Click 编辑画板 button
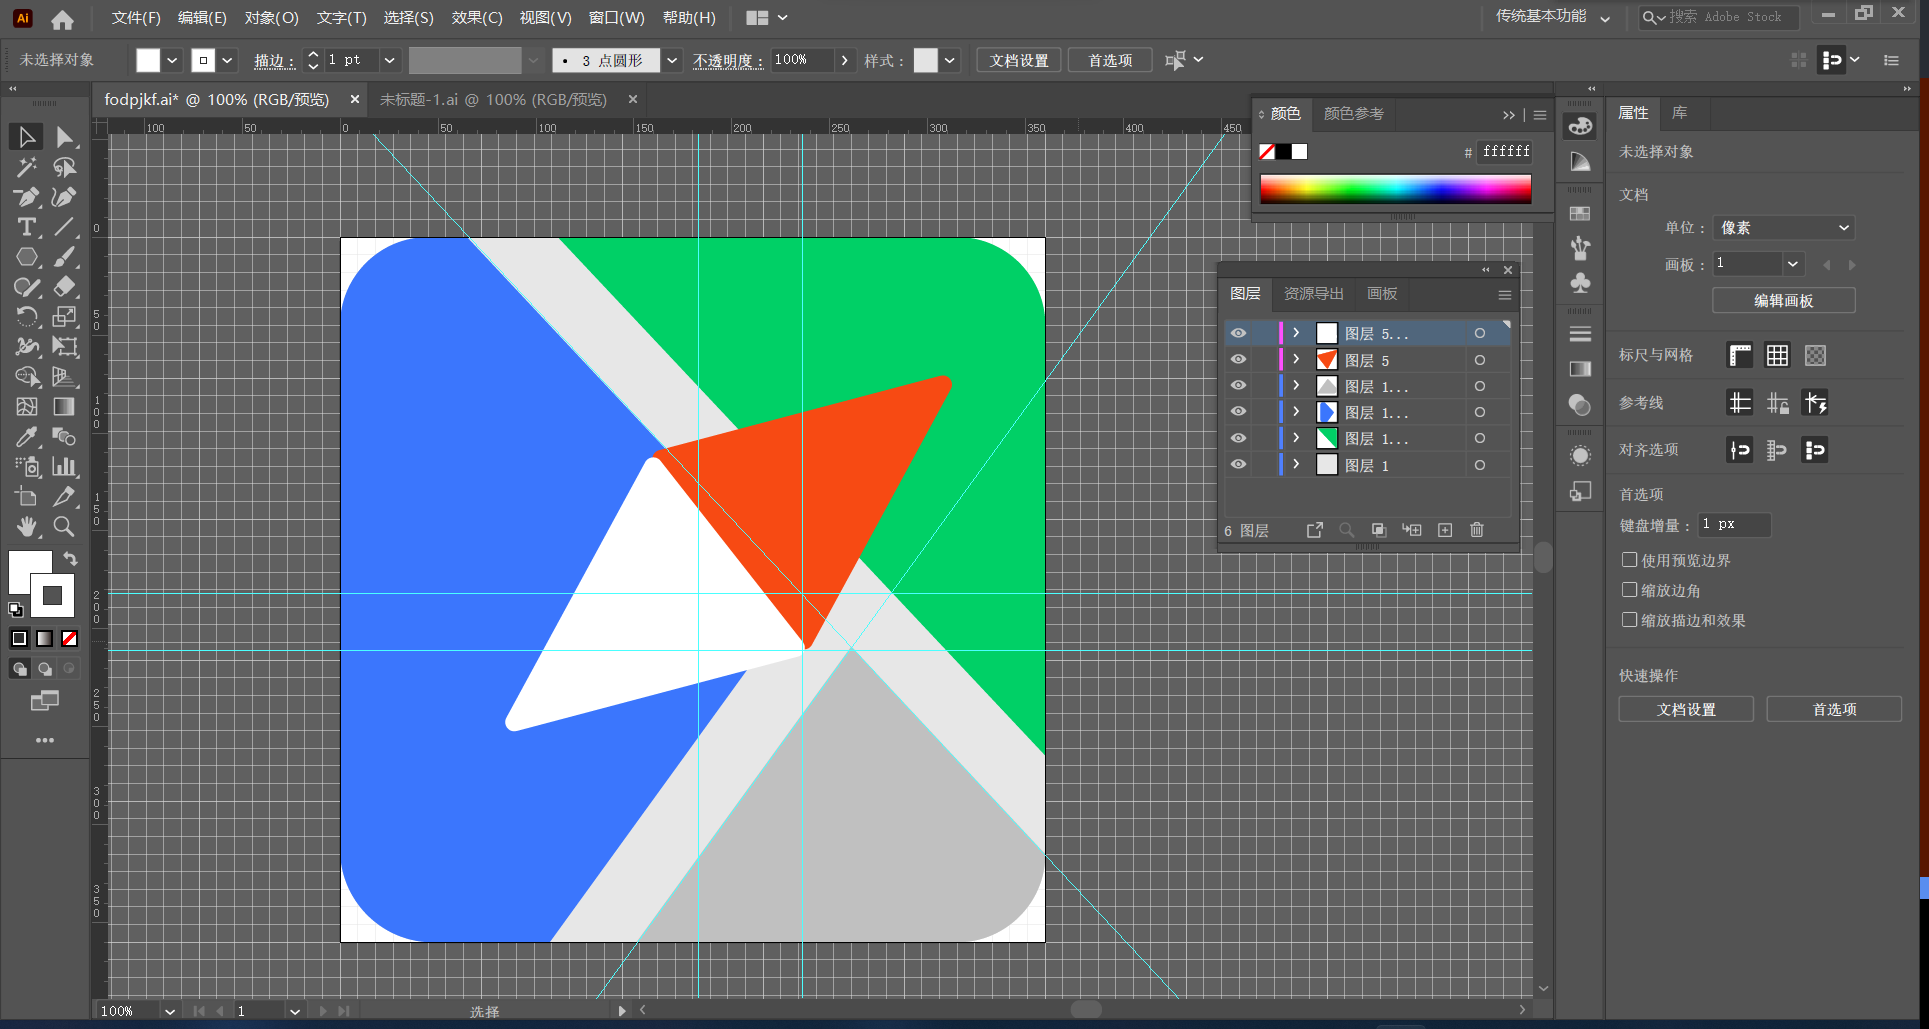Viewport: 1929px width, 1029px height. (1783, 300)
